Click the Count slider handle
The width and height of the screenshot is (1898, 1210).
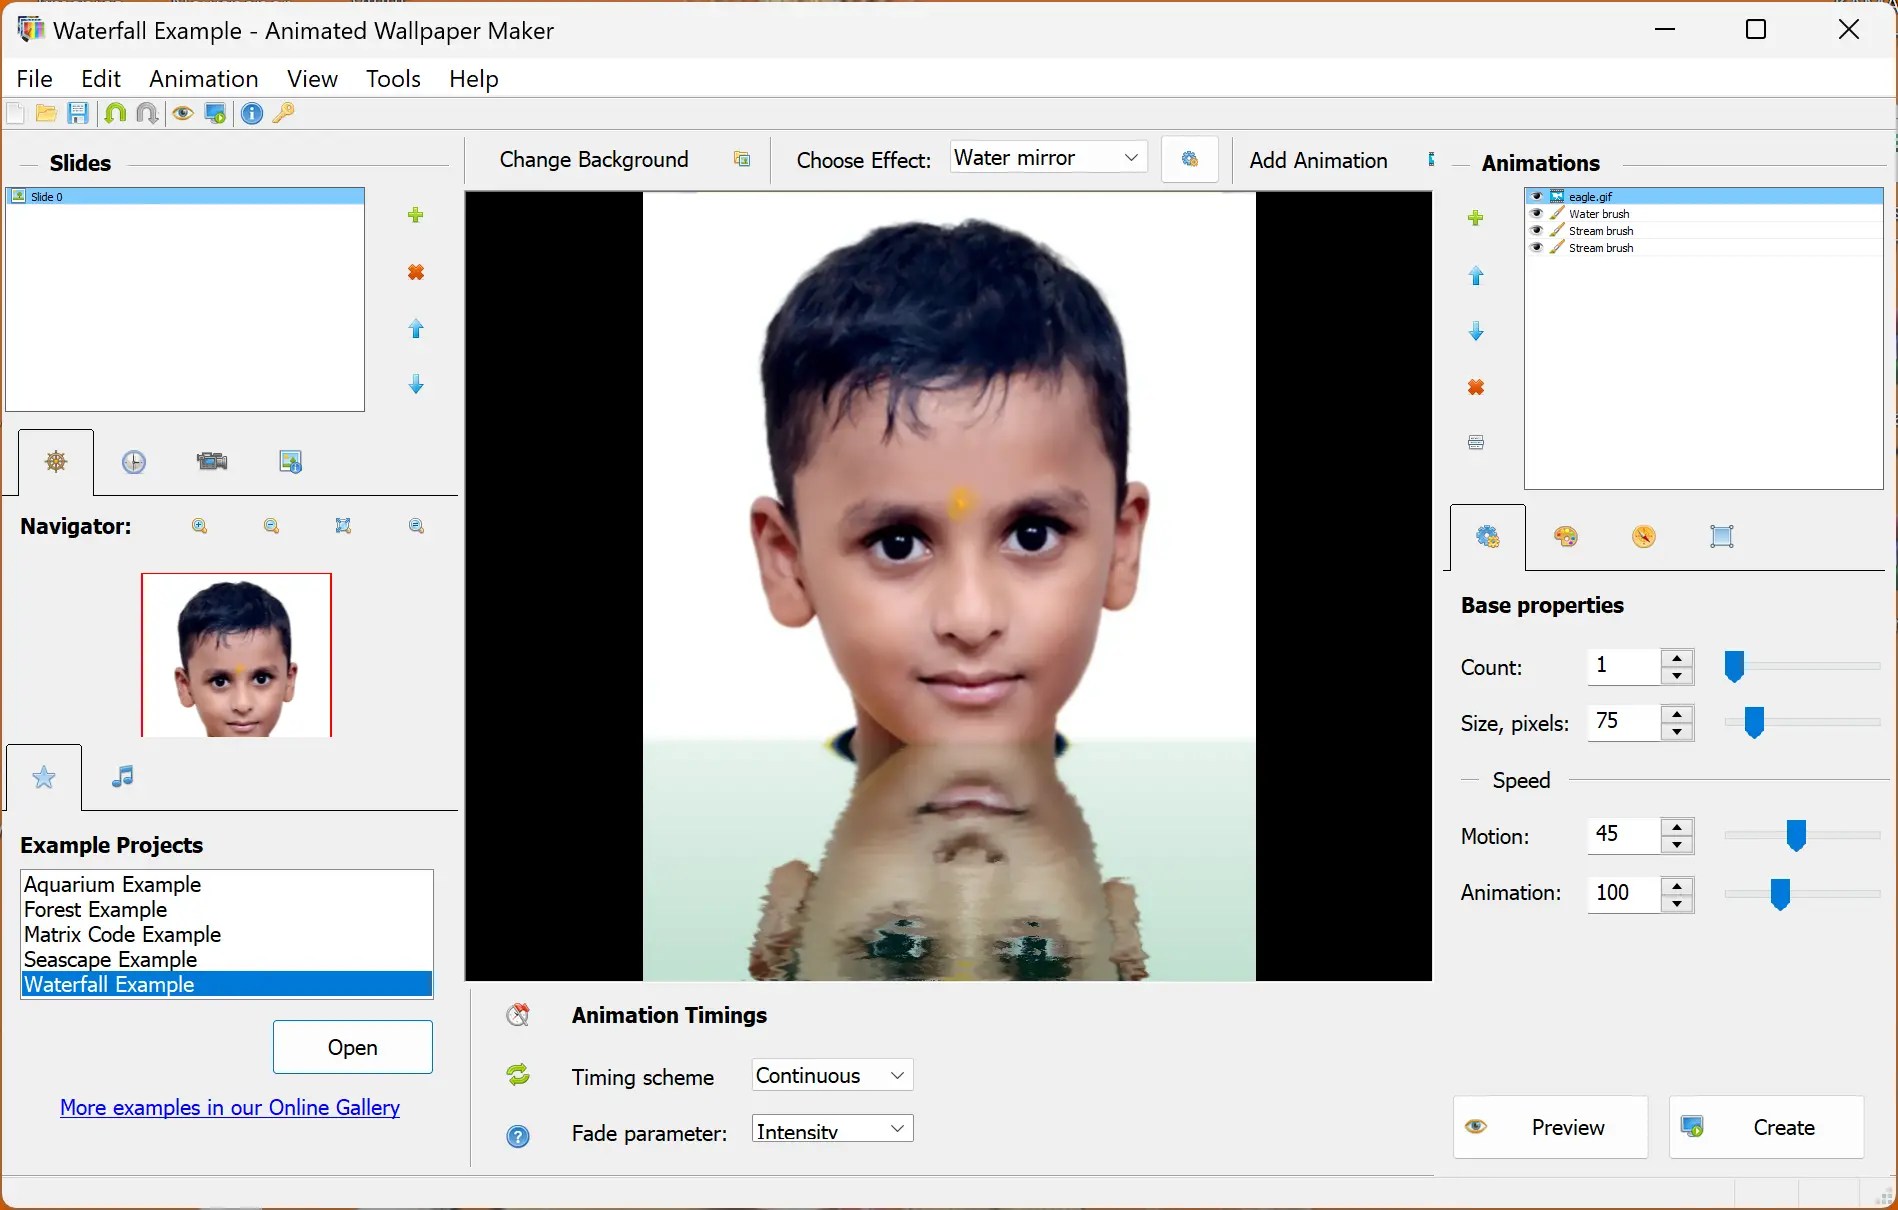(1735, 666)
